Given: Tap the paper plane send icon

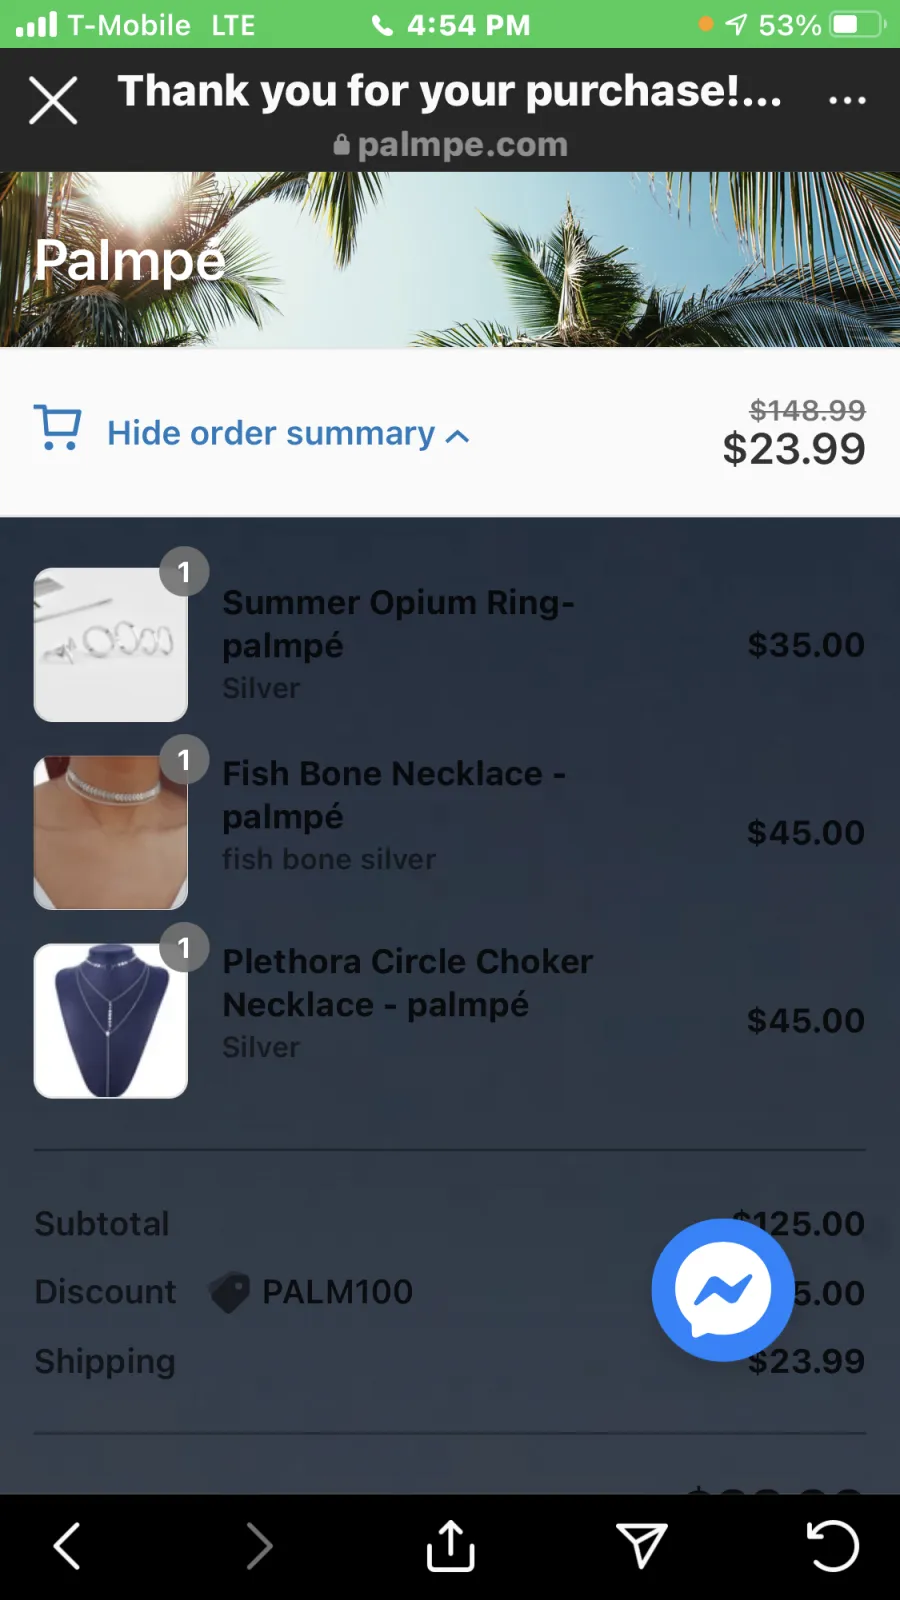Looking at the screenshot, I should click(642, 1546).
